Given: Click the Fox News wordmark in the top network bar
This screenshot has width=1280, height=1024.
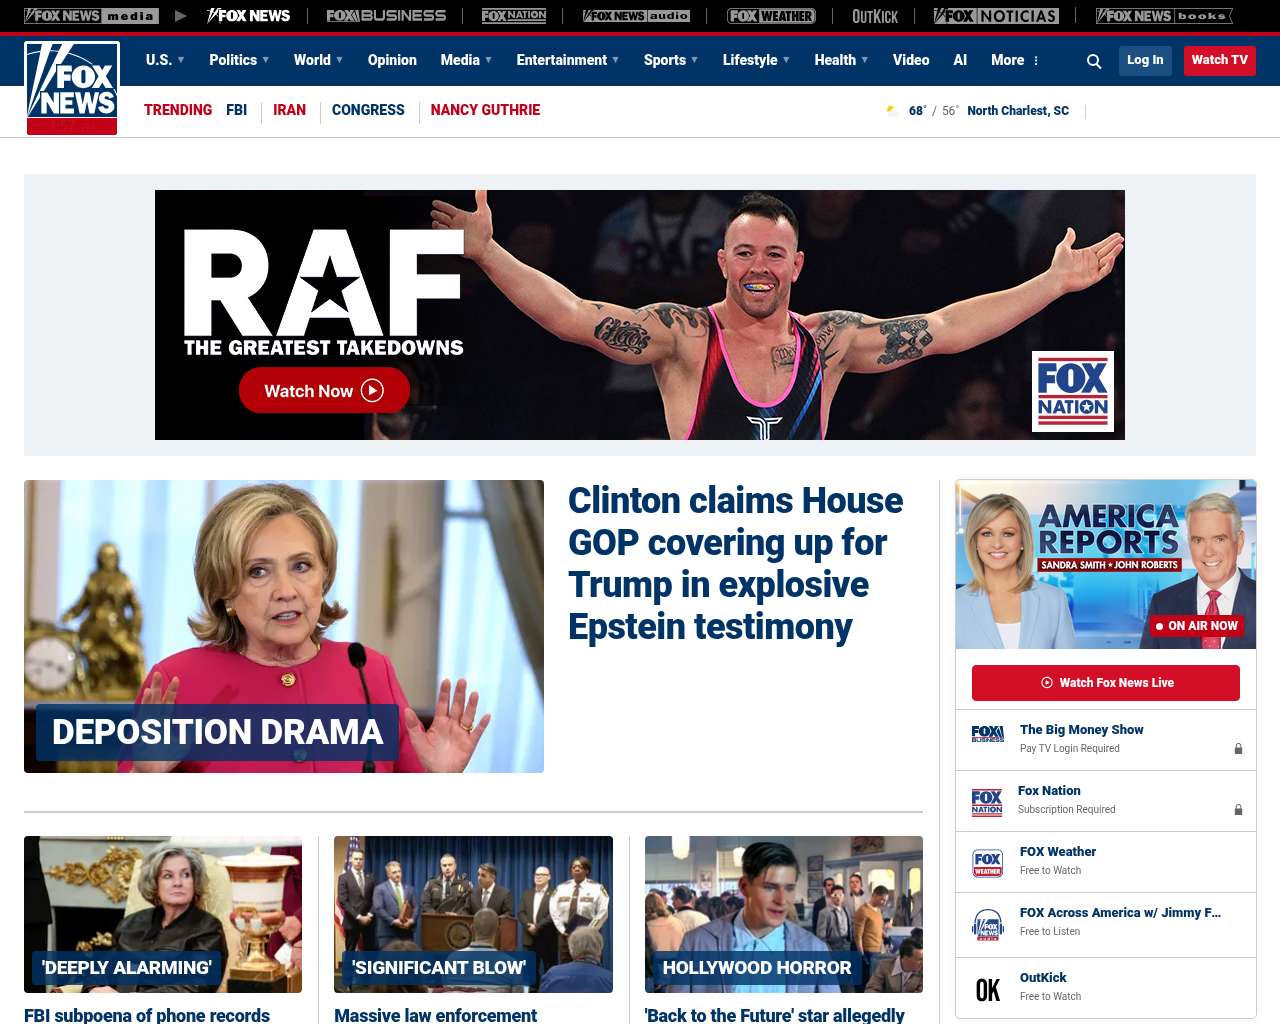Looking at the screenshot, I should click(249, 16).
